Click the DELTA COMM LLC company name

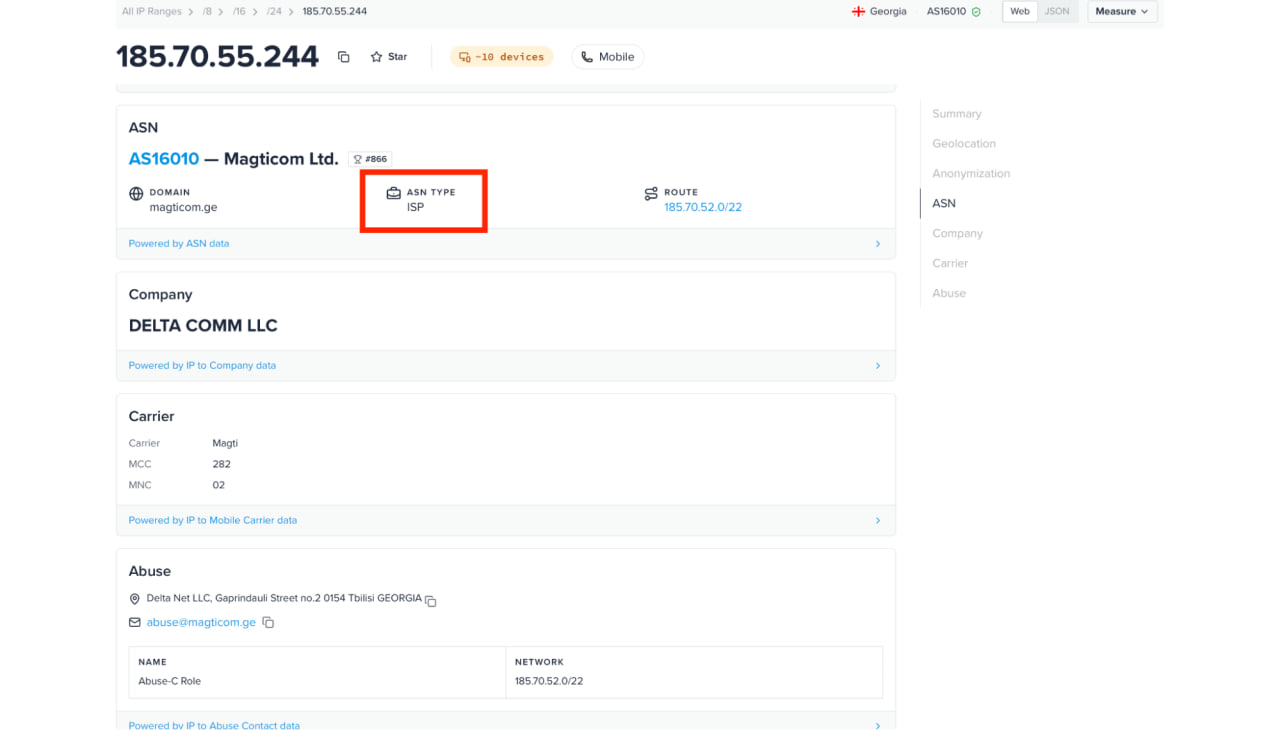203,326
